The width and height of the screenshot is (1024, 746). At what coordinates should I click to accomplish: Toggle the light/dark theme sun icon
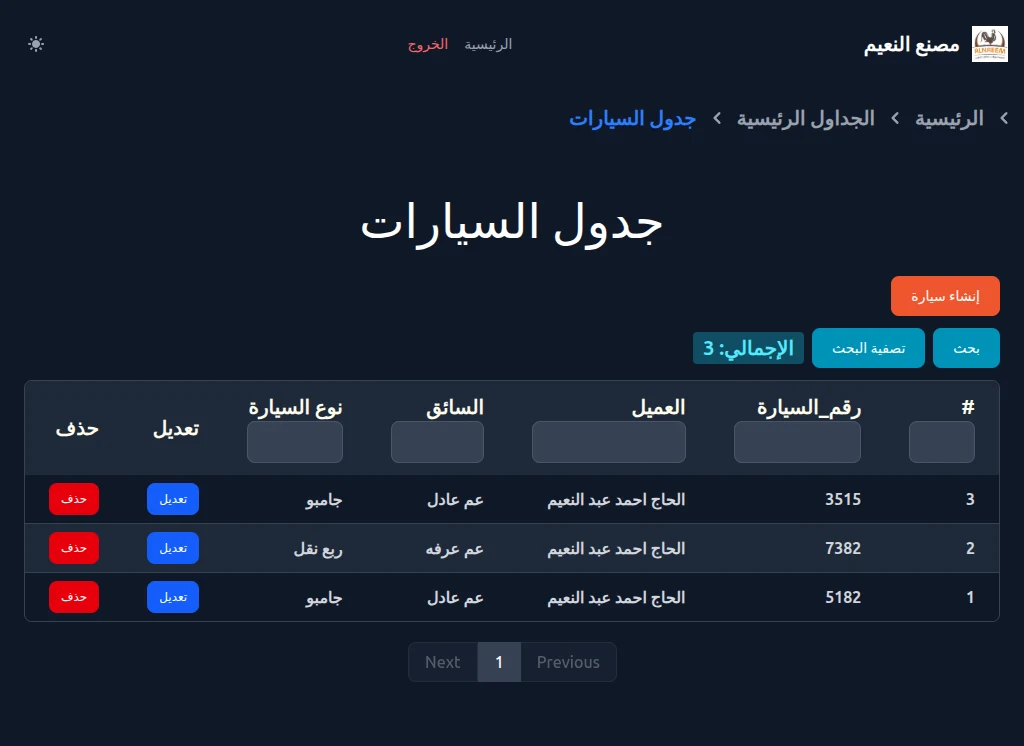coord(36,44)
